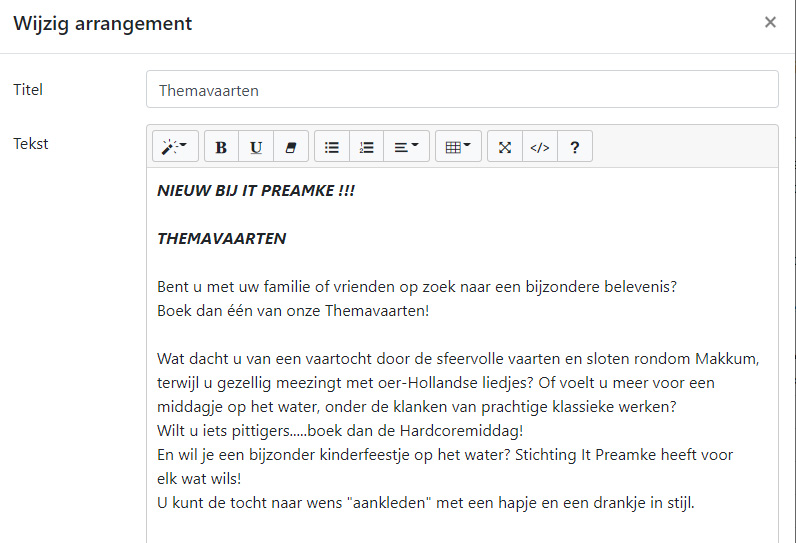Remove font style with eraser icon

[x=291, y=147]
